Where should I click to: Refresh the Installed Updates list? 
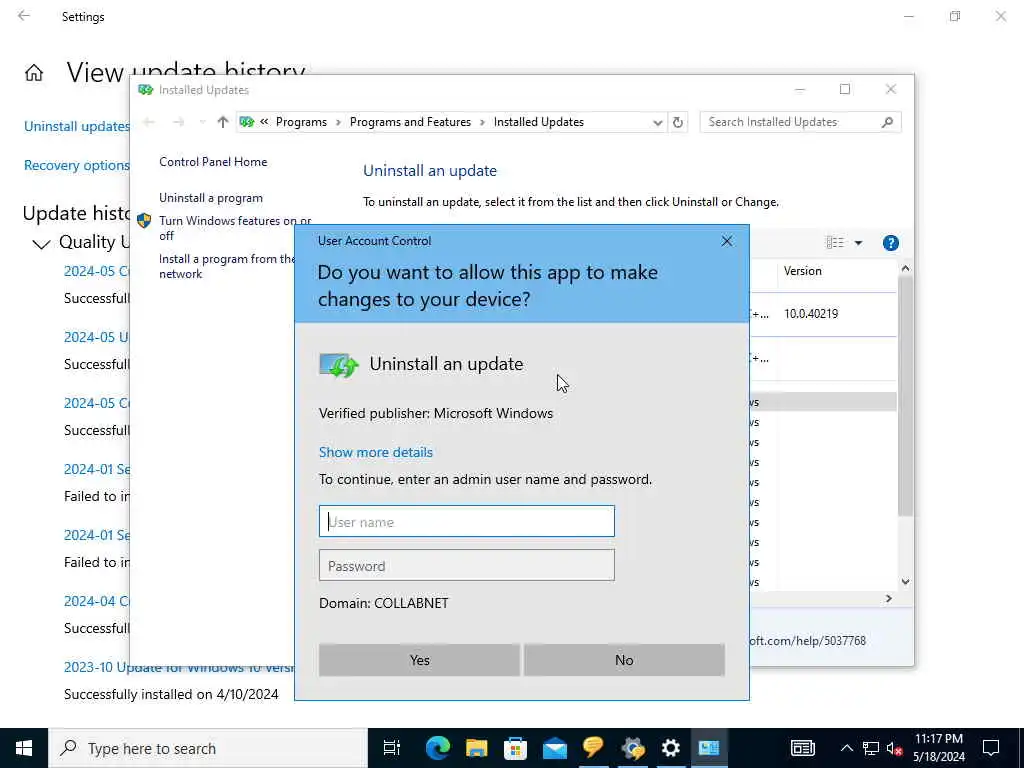tap(678, 122)
